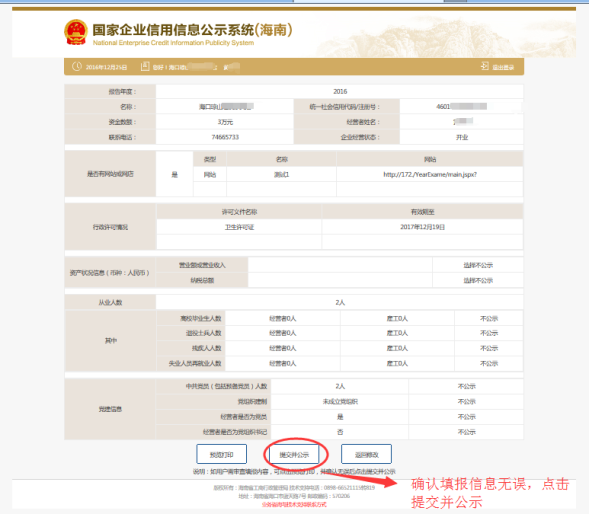Image resolution: width=589 pixels, height=515 pixels.
Task: Click the national emblem logo in header
Action: click(x=76, y=32)
